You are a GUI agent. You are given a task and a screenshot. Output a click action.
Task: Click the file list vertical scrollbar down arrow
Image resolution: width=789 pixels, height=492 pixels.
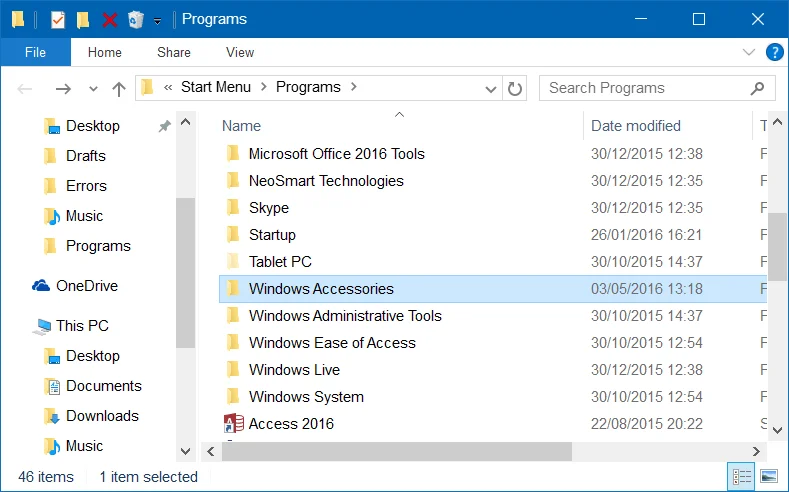(x=777, y=431)
